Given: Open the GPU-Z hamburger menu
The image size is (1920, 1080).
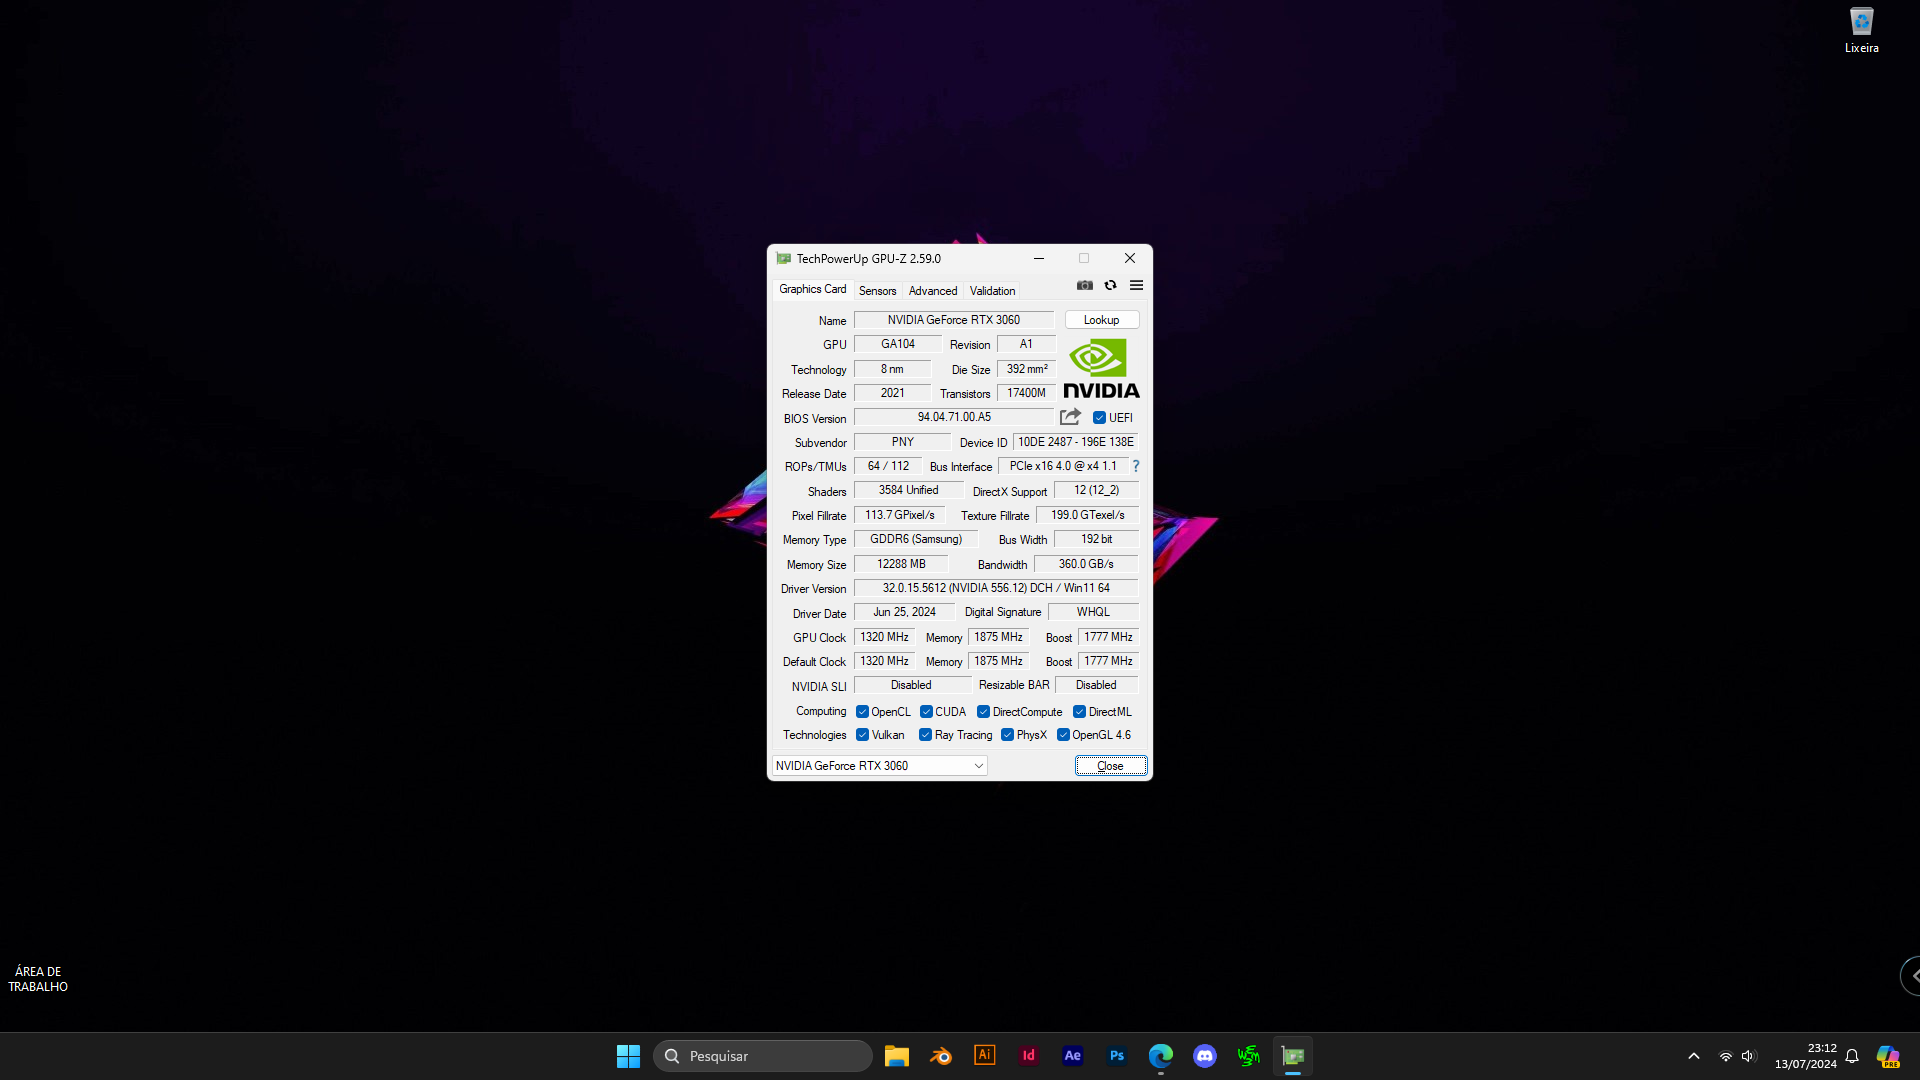Looking at the screenshot, I should click(x=1136, y=286).
